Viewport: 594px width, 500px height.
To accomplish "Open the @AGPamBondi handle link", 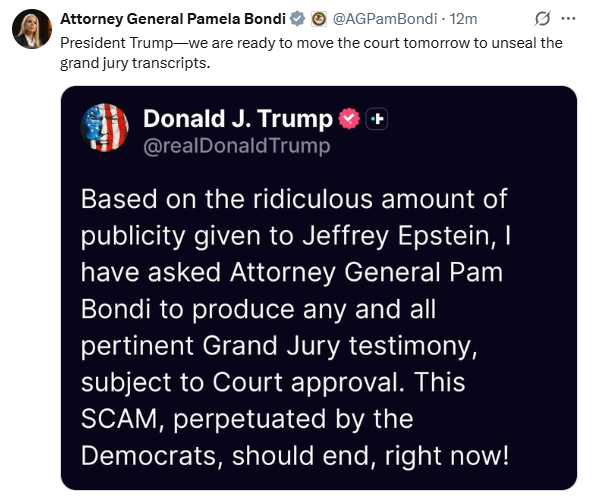I will (x=385, y=19).
